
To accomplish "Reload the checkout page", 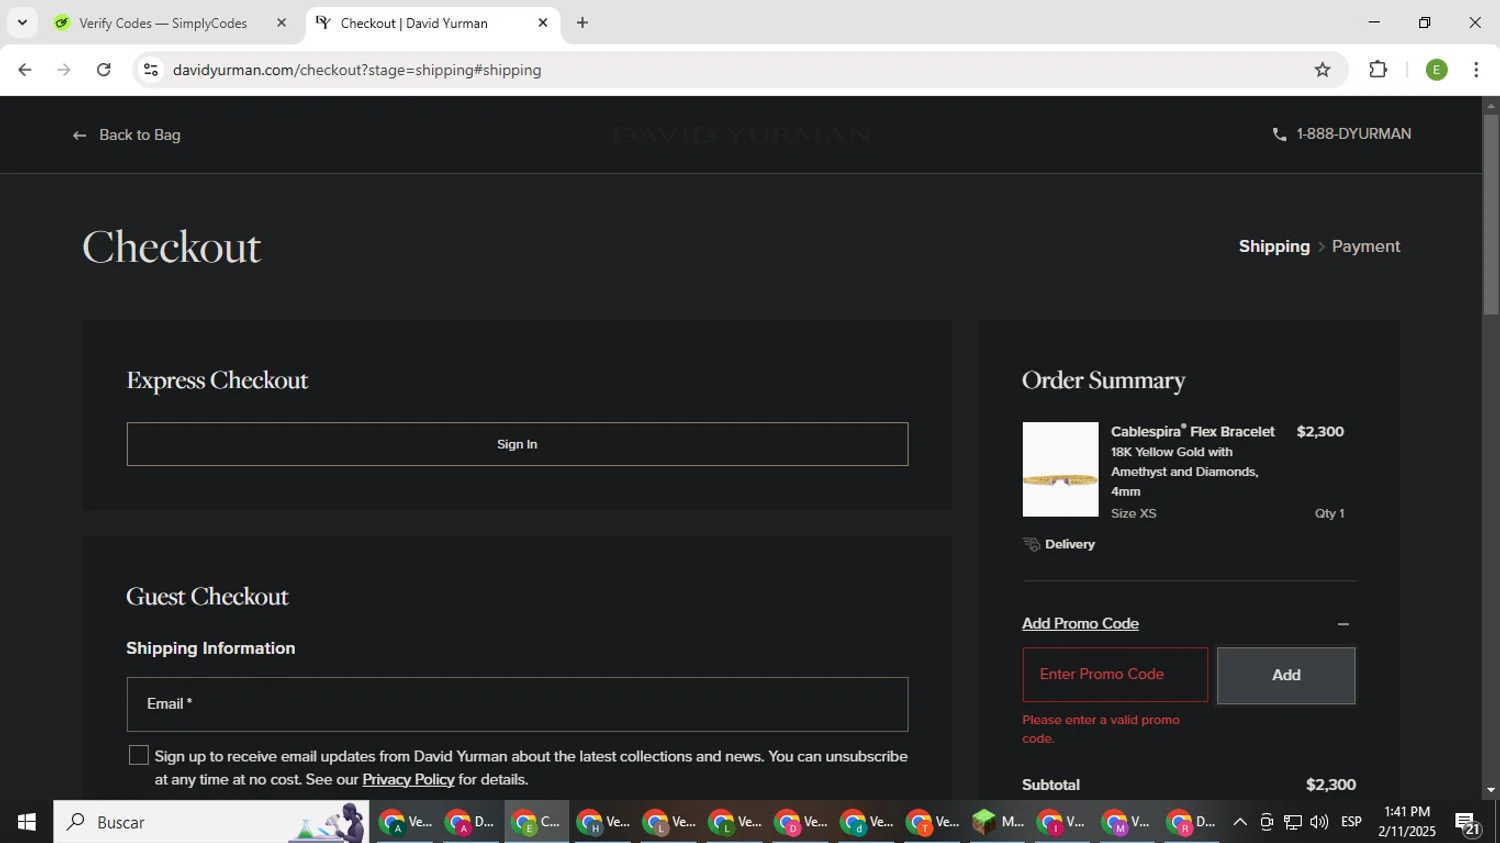I will click(x=104, y=70).
